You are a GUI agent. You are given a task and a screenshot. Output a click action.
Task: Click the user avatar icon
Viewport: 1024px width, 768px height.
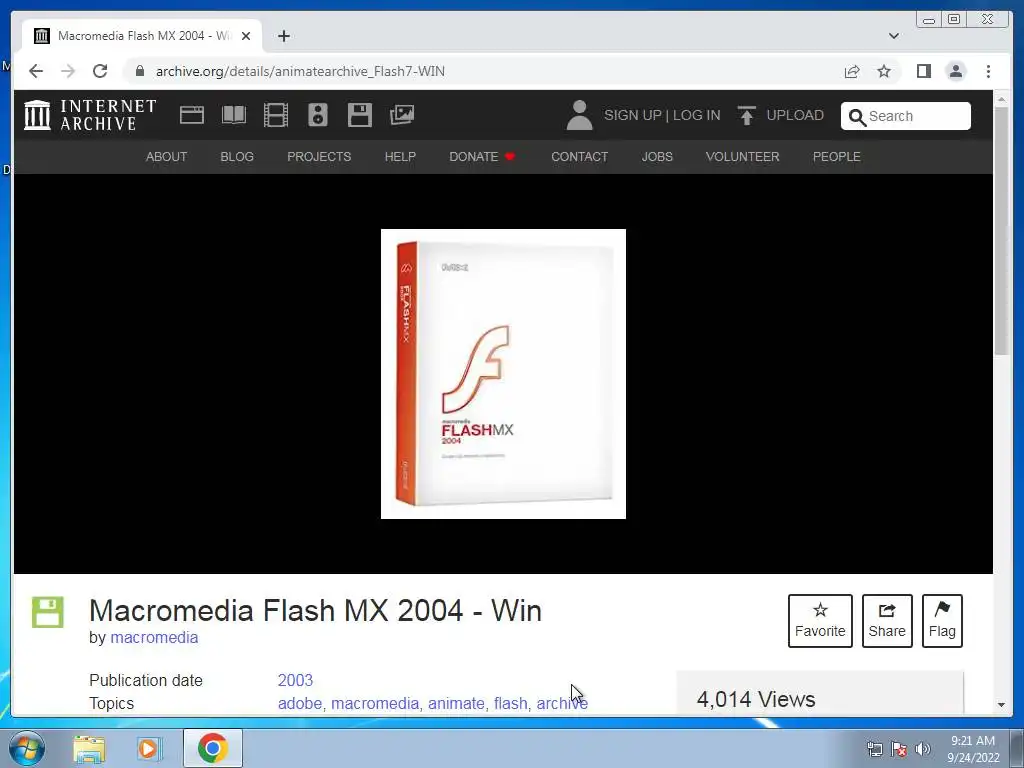579,115
